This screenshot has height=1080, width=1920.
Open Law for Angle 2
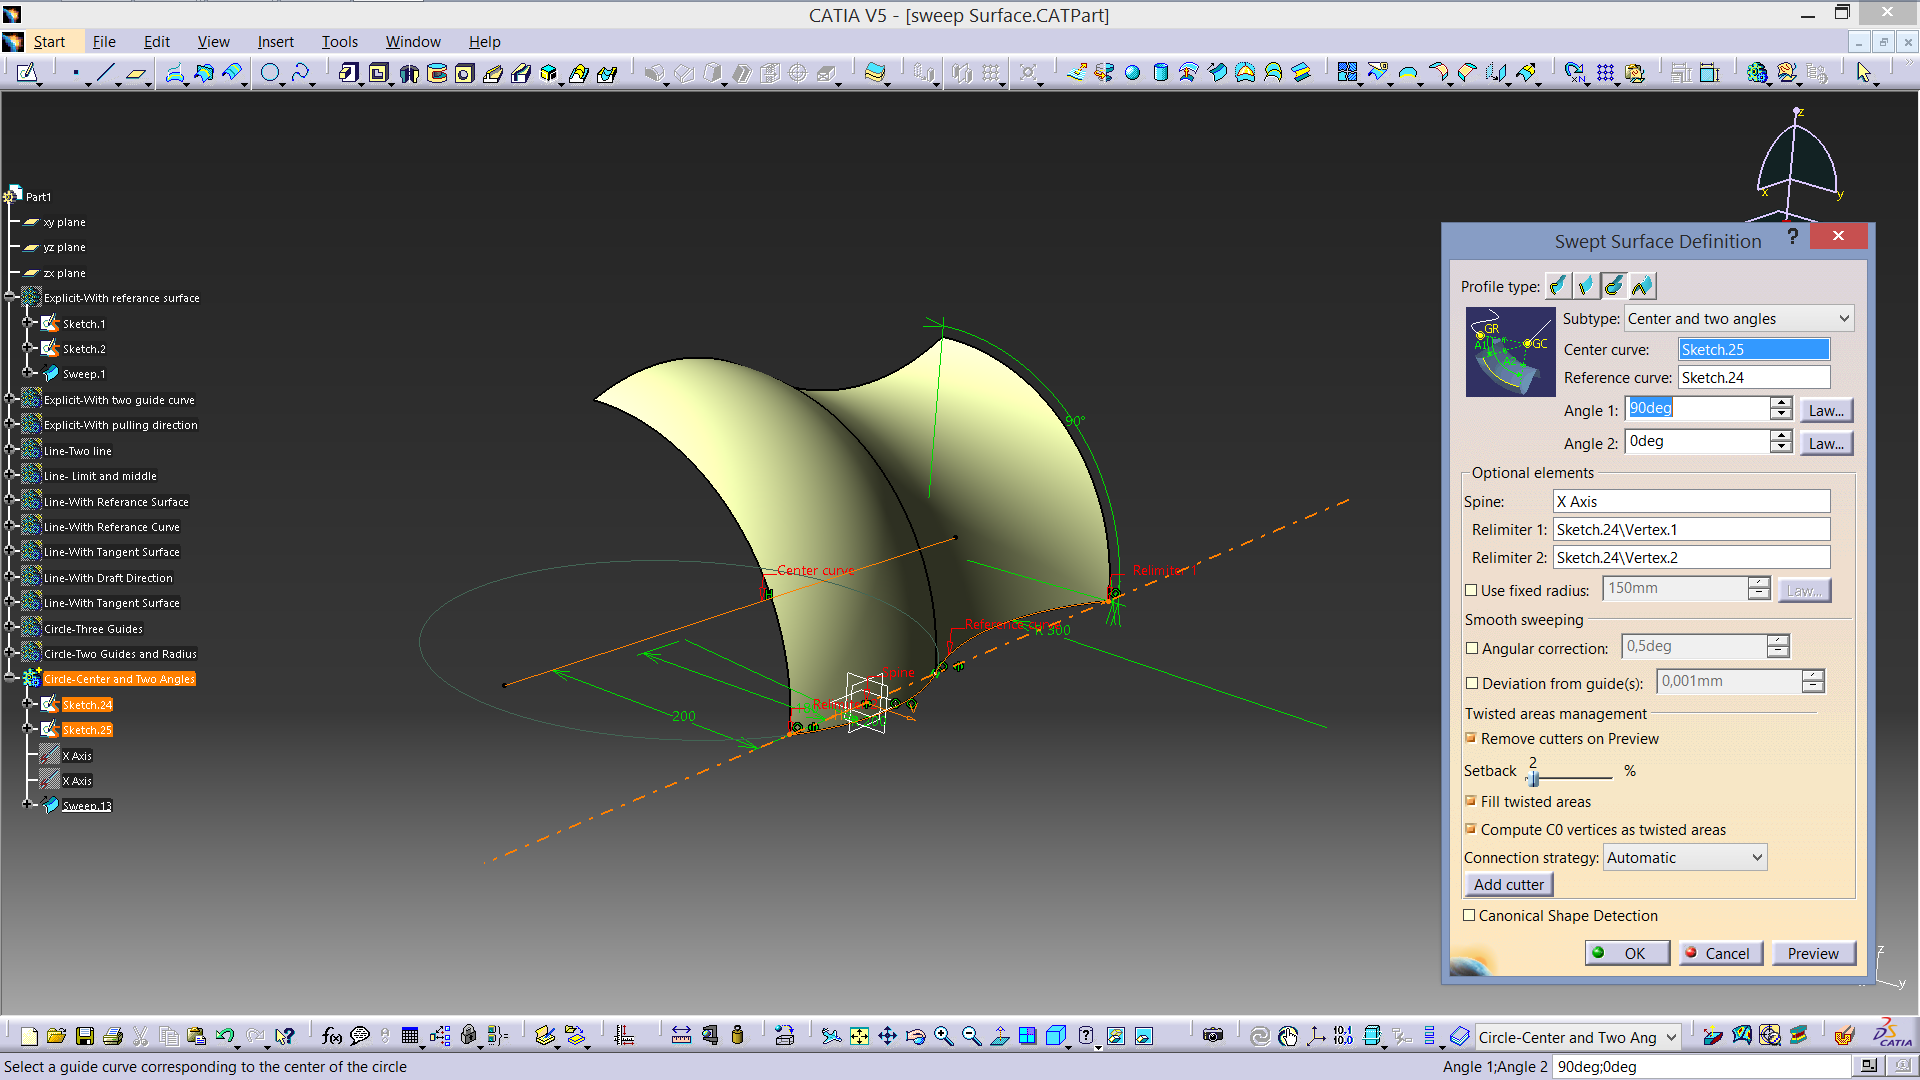pos(1826,443)
